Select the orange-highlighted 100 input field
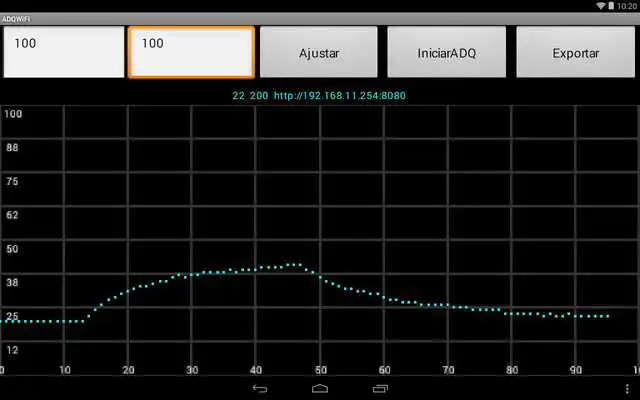The width and height of the screenshot is (640, 400). [x=191, y=52]
